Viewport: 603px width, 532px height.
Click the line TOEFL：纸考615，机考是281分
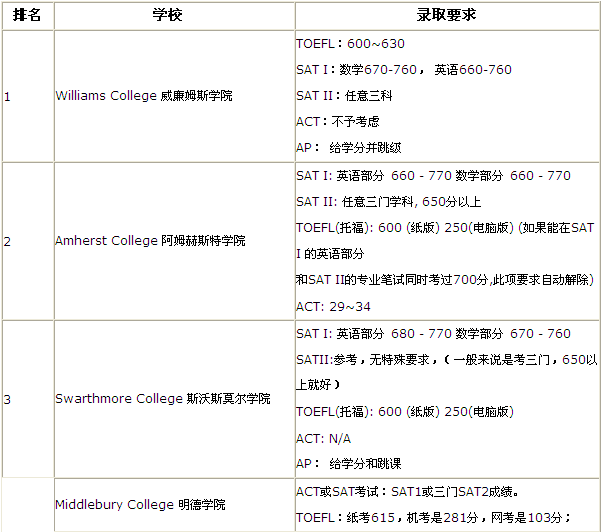(434, 518)
